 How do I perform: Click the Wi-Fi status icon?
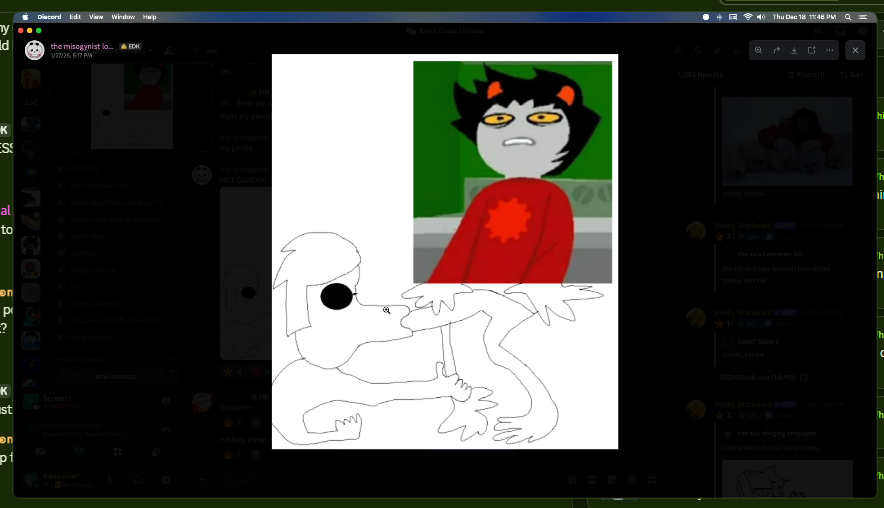748,17
